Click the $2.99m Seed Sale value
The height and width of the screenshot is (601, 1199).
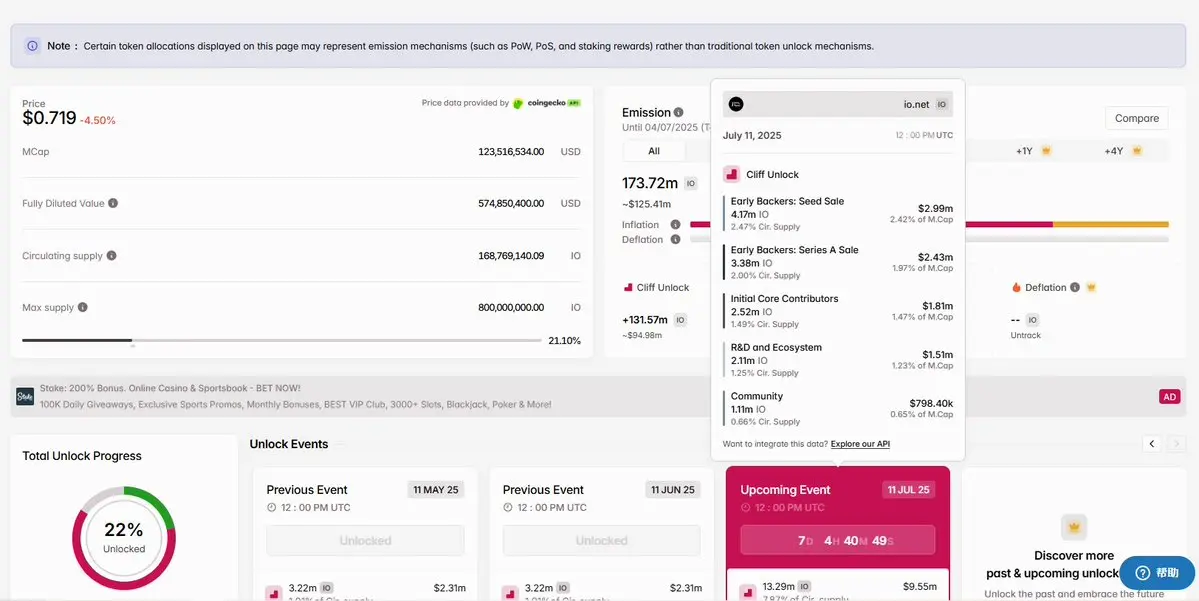pyautogui.click(x=936, y=208)
